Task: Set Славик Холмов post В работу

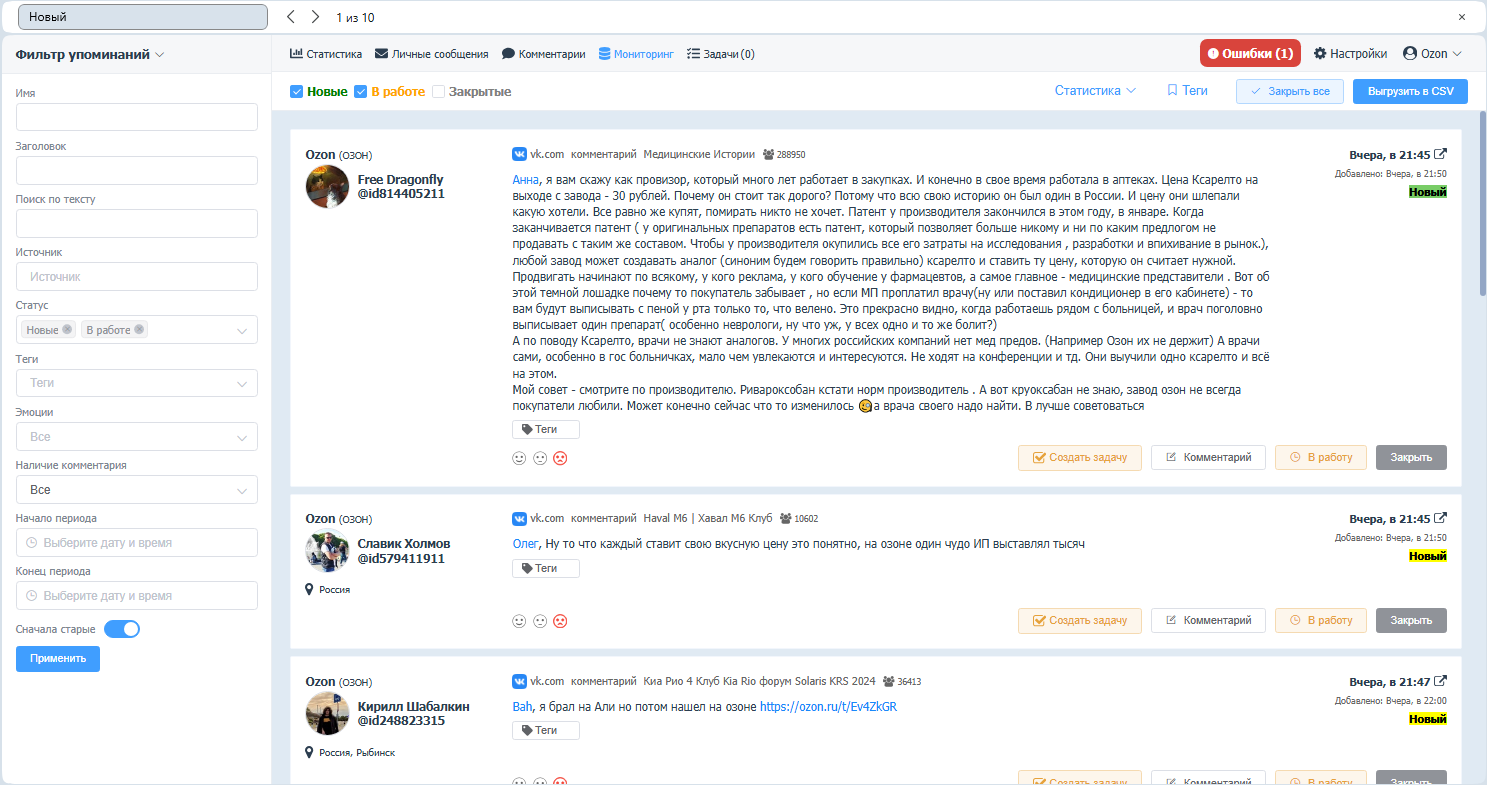Action: click(1320, 620)
